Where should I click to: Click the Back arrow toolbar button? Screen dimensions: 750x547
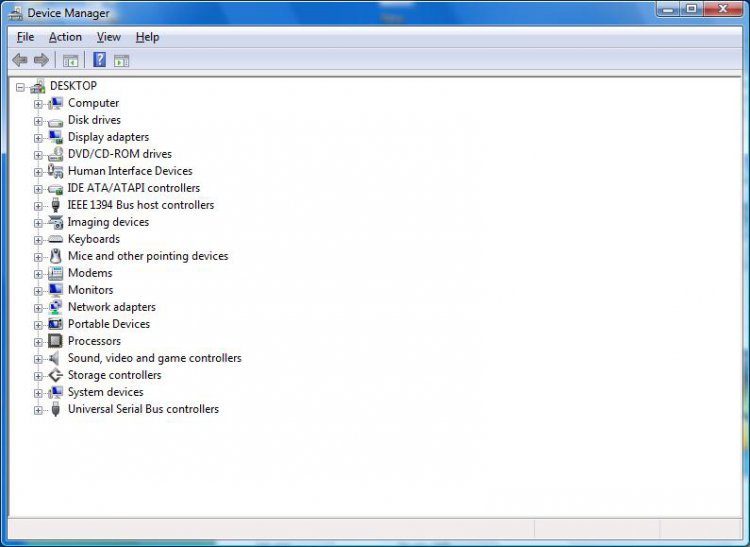[x=20, y=60]
